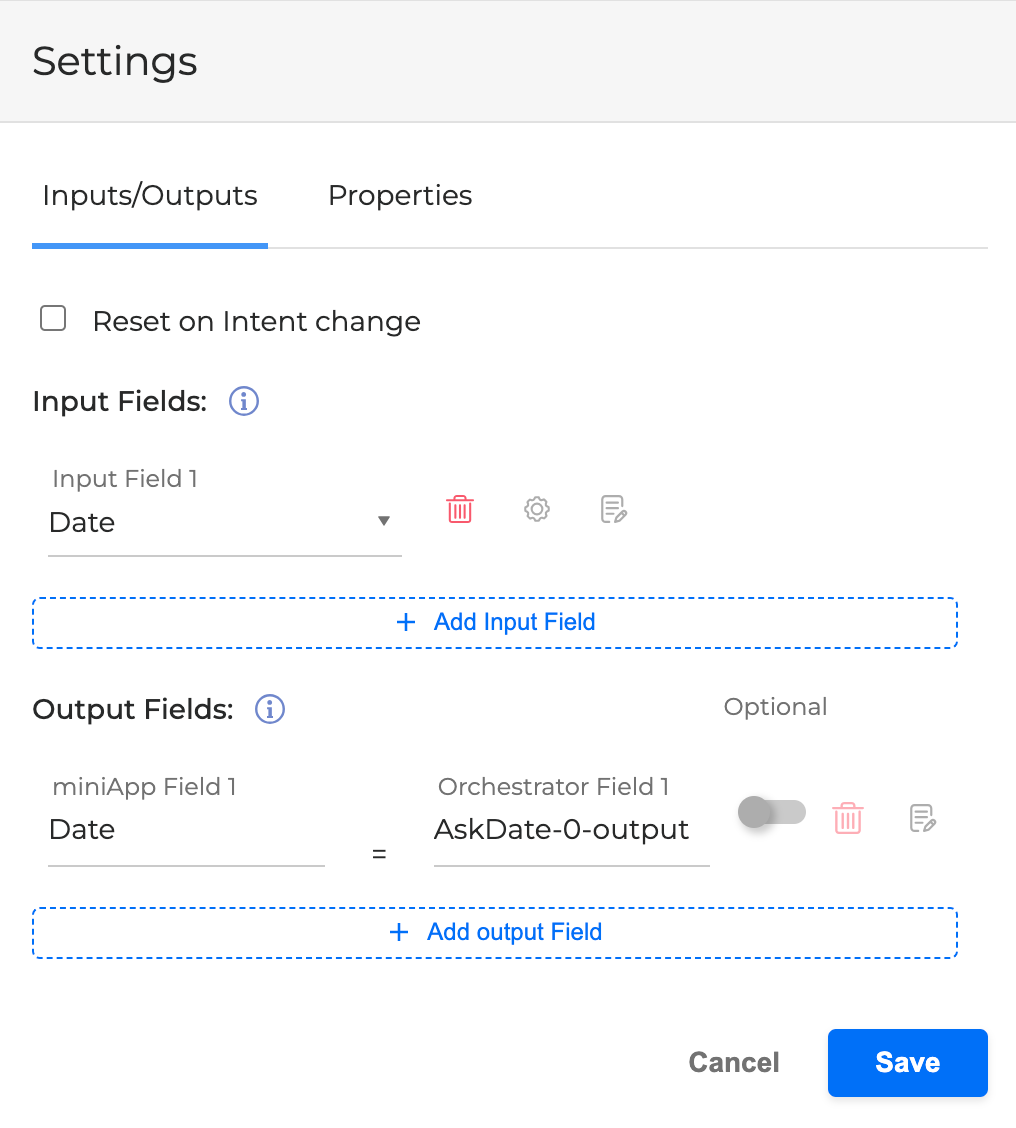Switch to the Properties tab
This screenshot has width=1016, height=1128.
click(x=400, y=195)
